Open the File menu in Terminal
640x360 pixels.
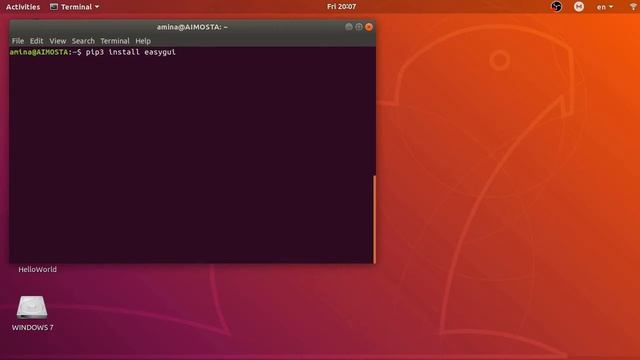(x=18, y=41)
